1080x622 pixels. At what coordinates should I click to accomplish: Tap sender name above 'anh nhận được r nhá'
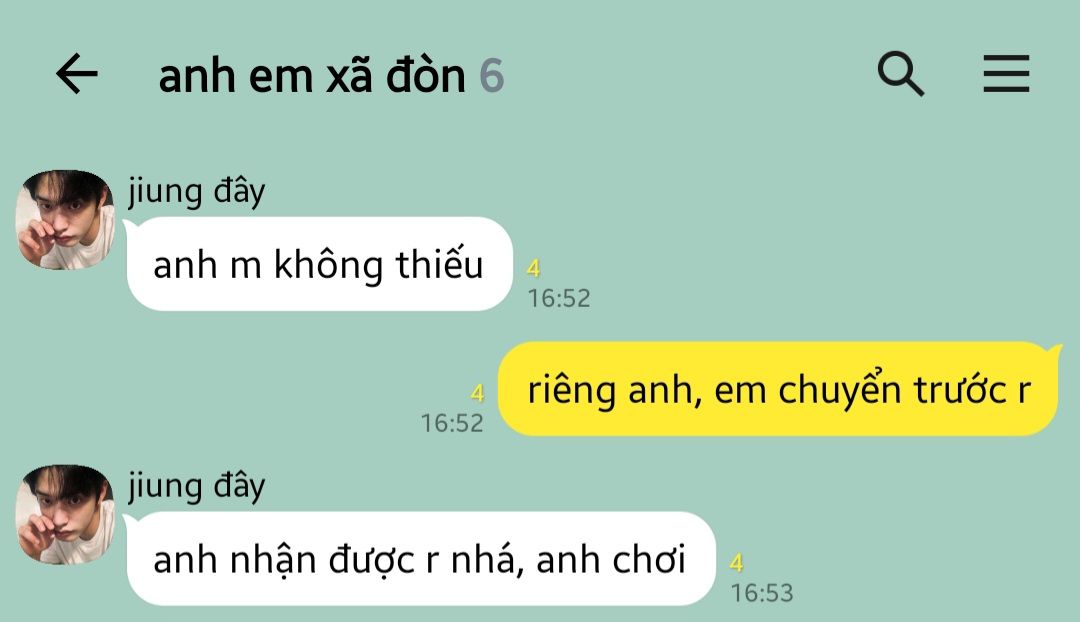coord(196,486)
